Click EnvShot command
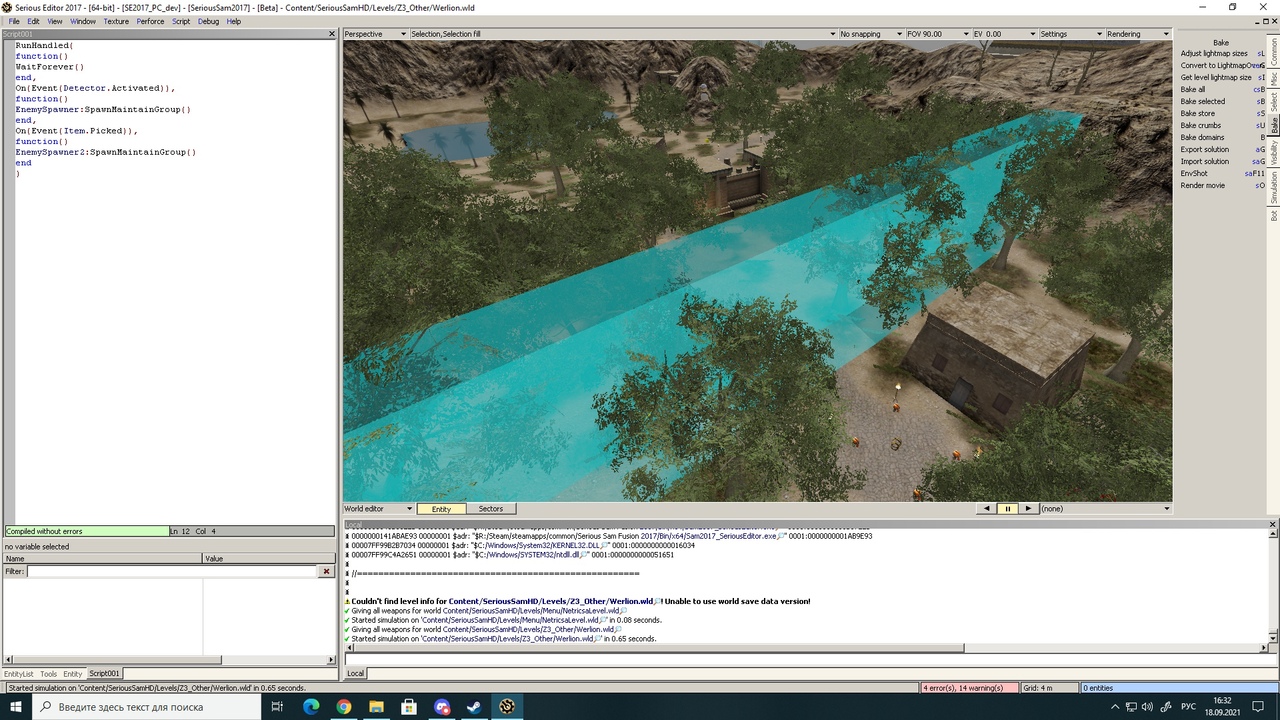1280x720 pixels. pyautogui.click(x=1222, y=174)
